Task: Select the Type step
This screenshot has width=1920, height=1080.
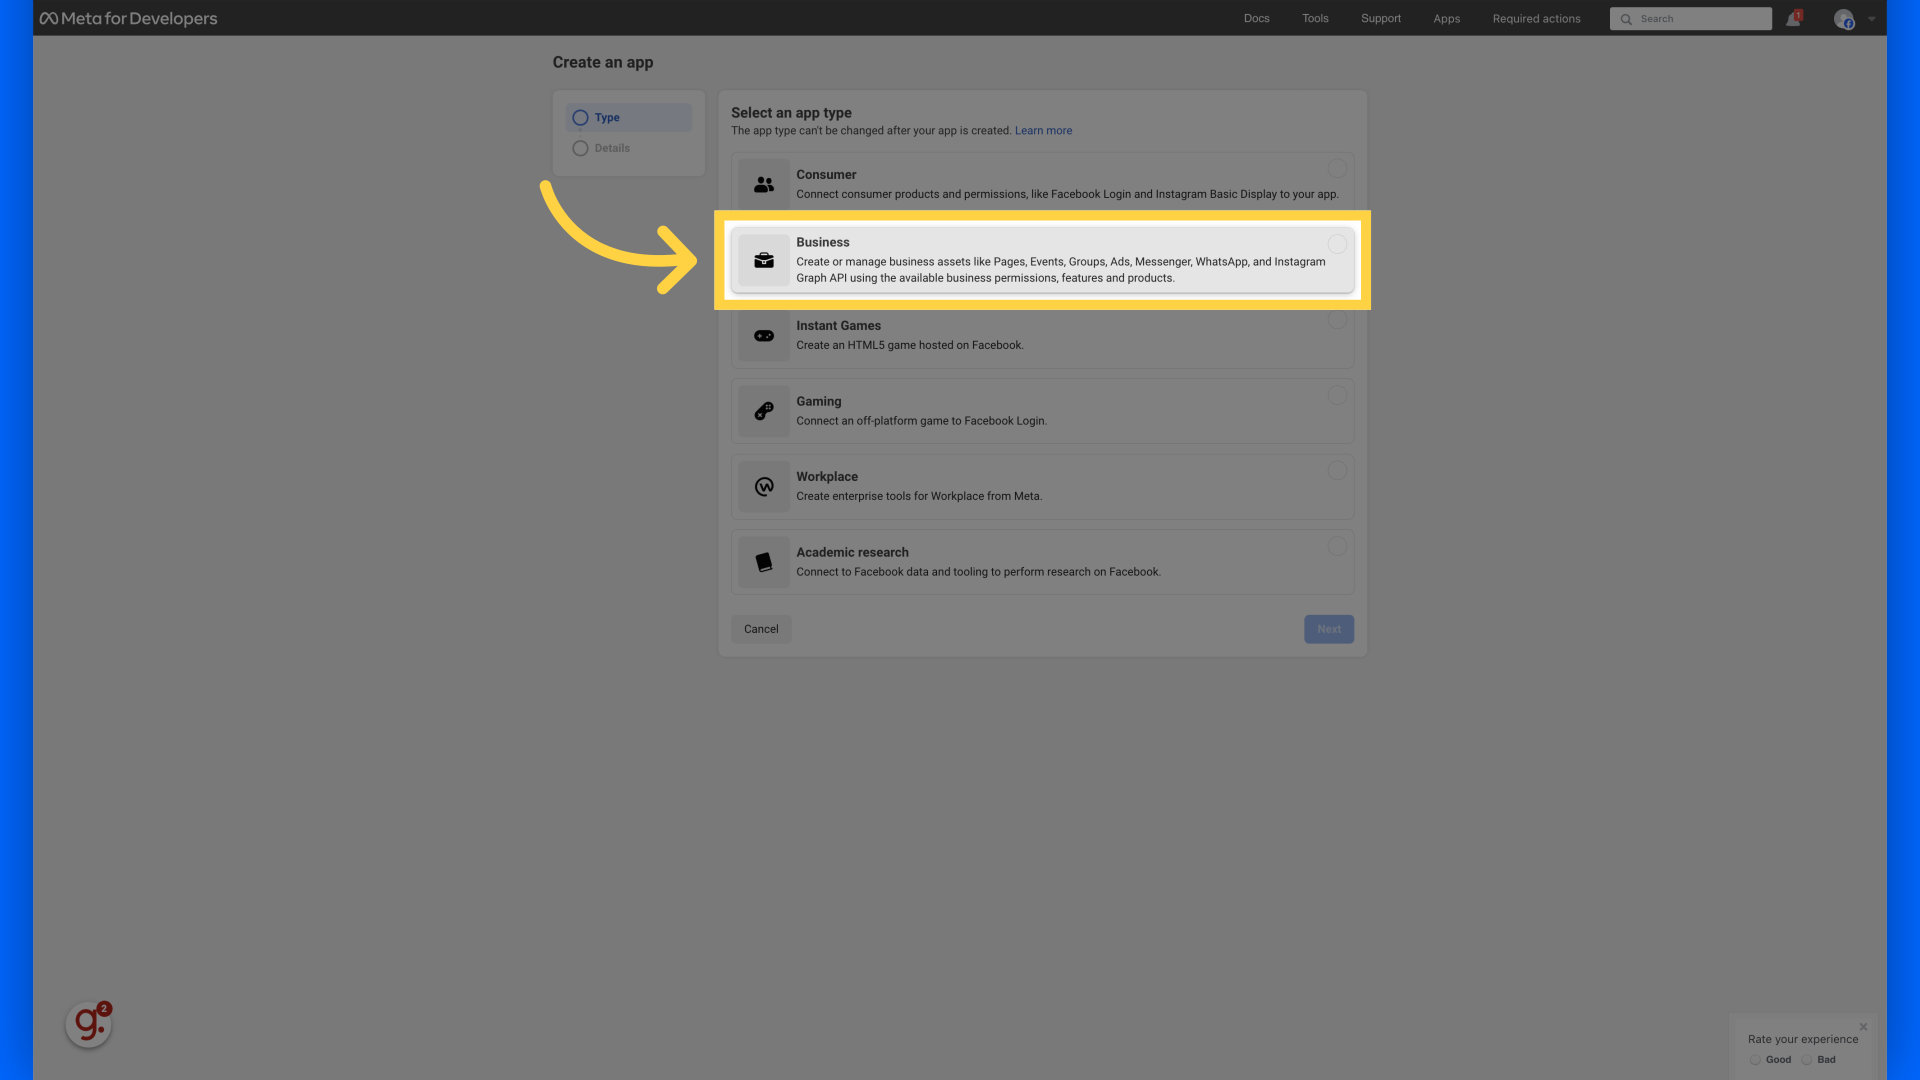Action: [629, 117]
